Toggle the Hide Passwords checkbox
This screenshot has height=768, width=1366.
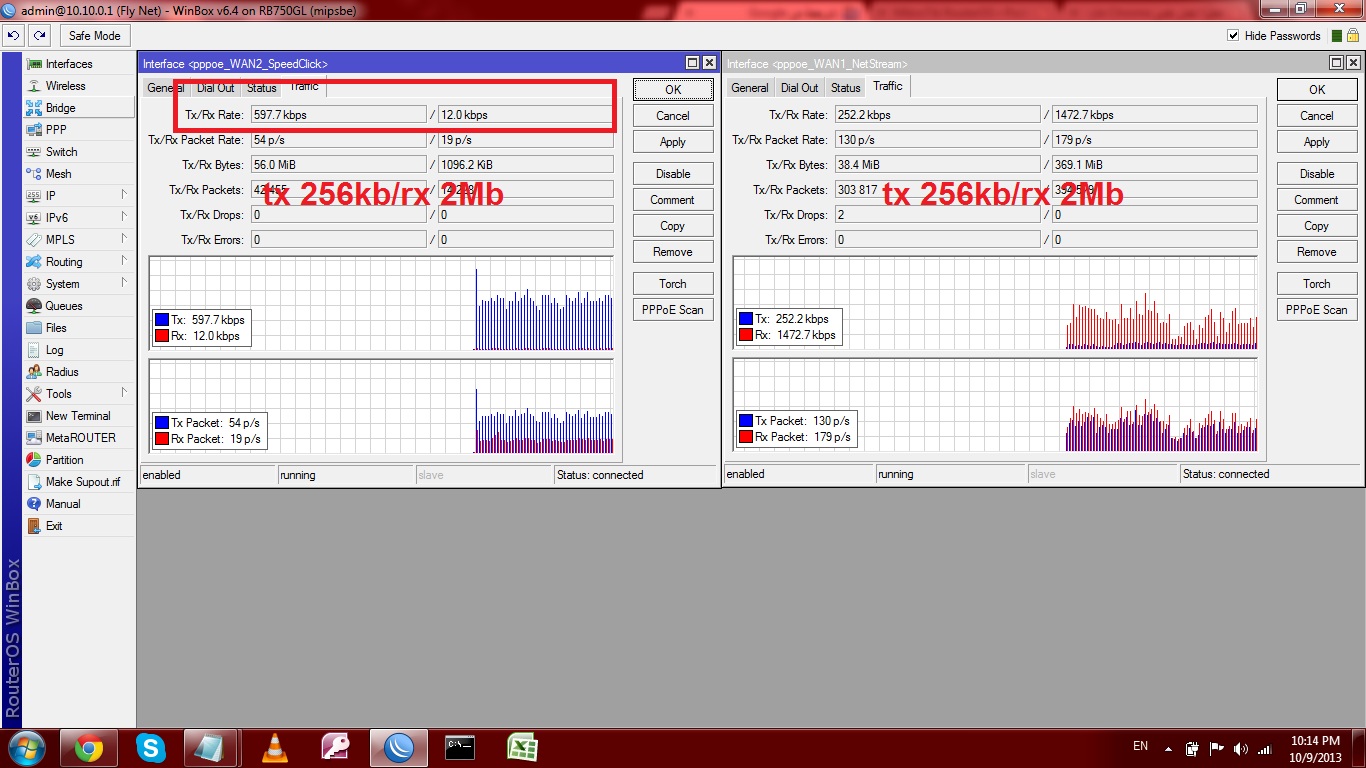(1233, 36)
